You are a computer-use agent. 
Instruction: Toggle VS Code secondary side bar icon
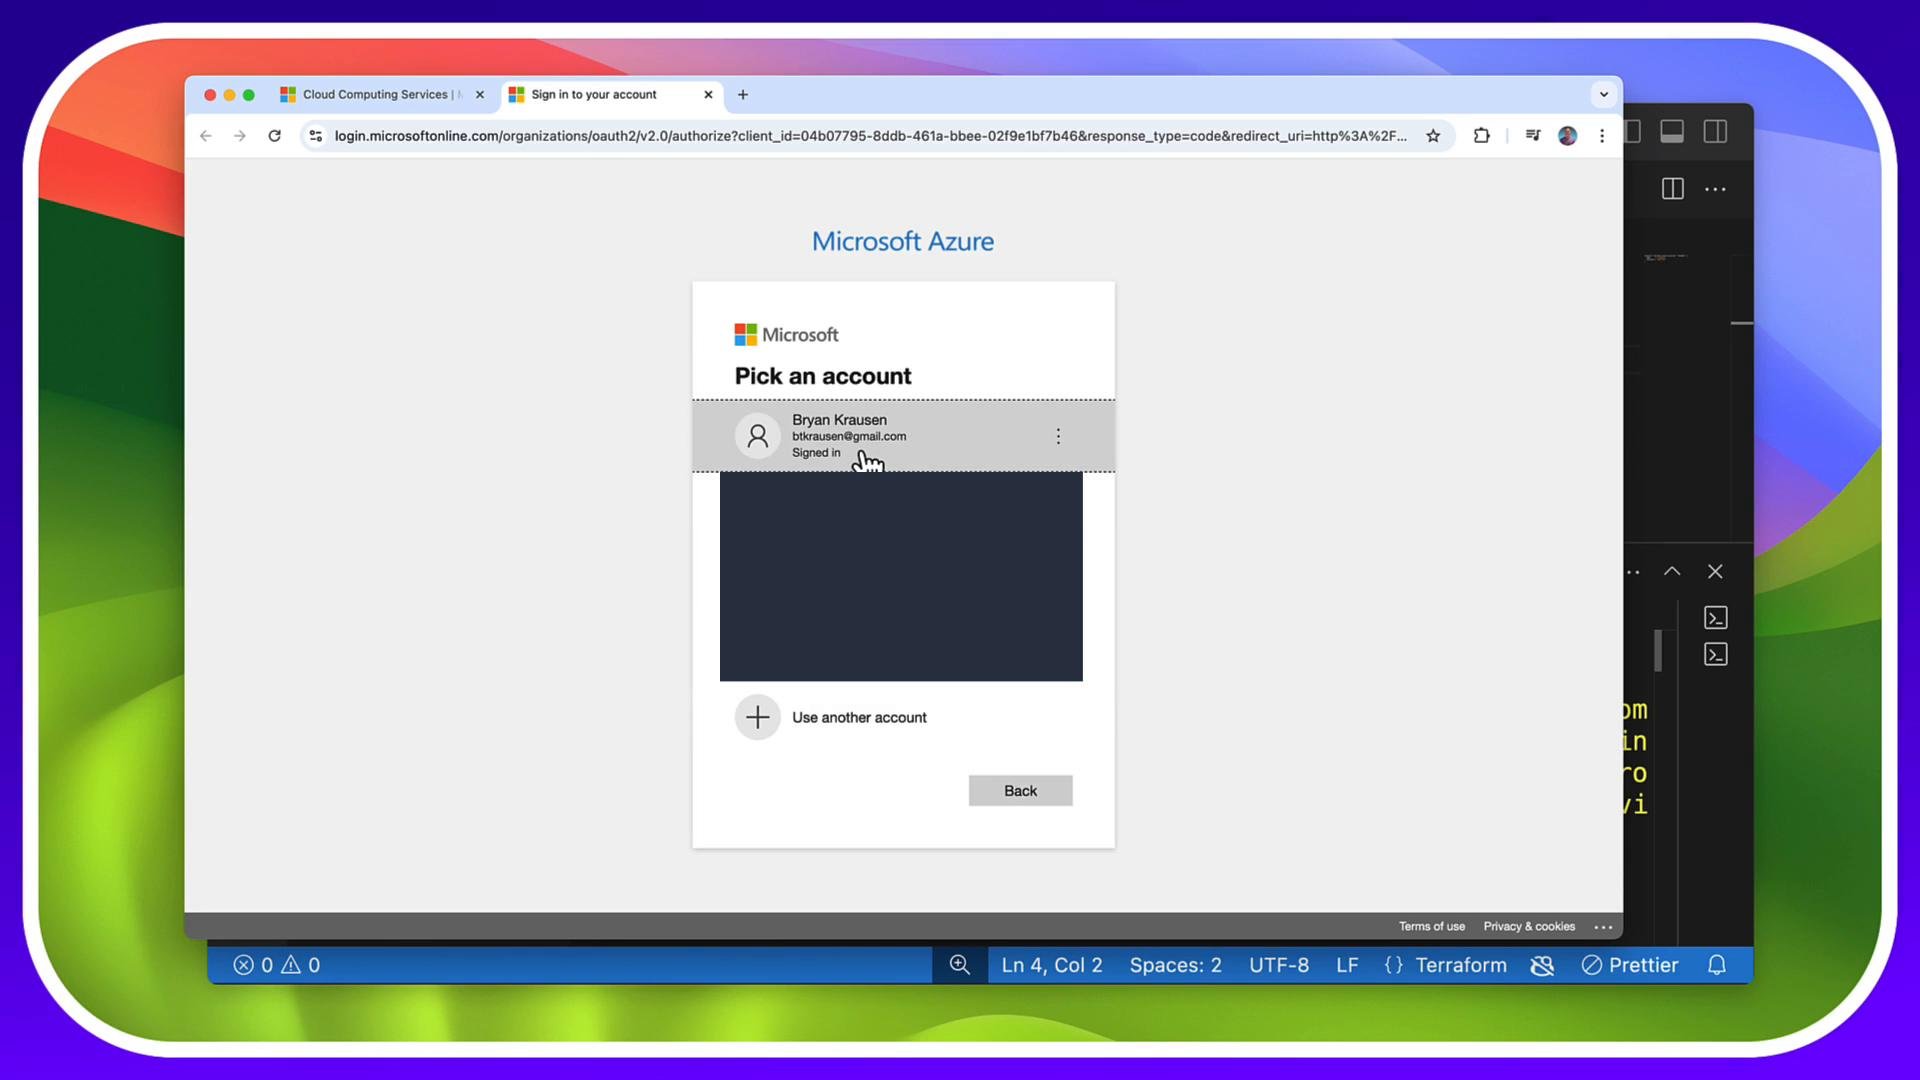coord(1715,132)
